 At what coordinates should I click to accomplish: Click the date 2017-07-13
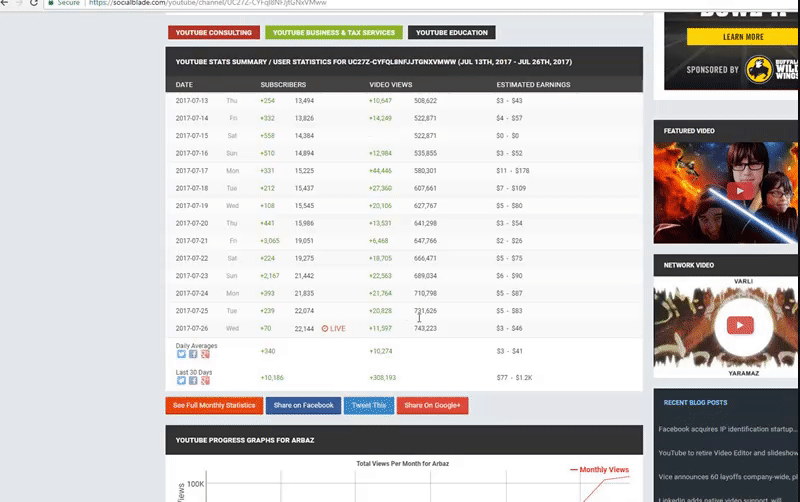click(192, 101)
